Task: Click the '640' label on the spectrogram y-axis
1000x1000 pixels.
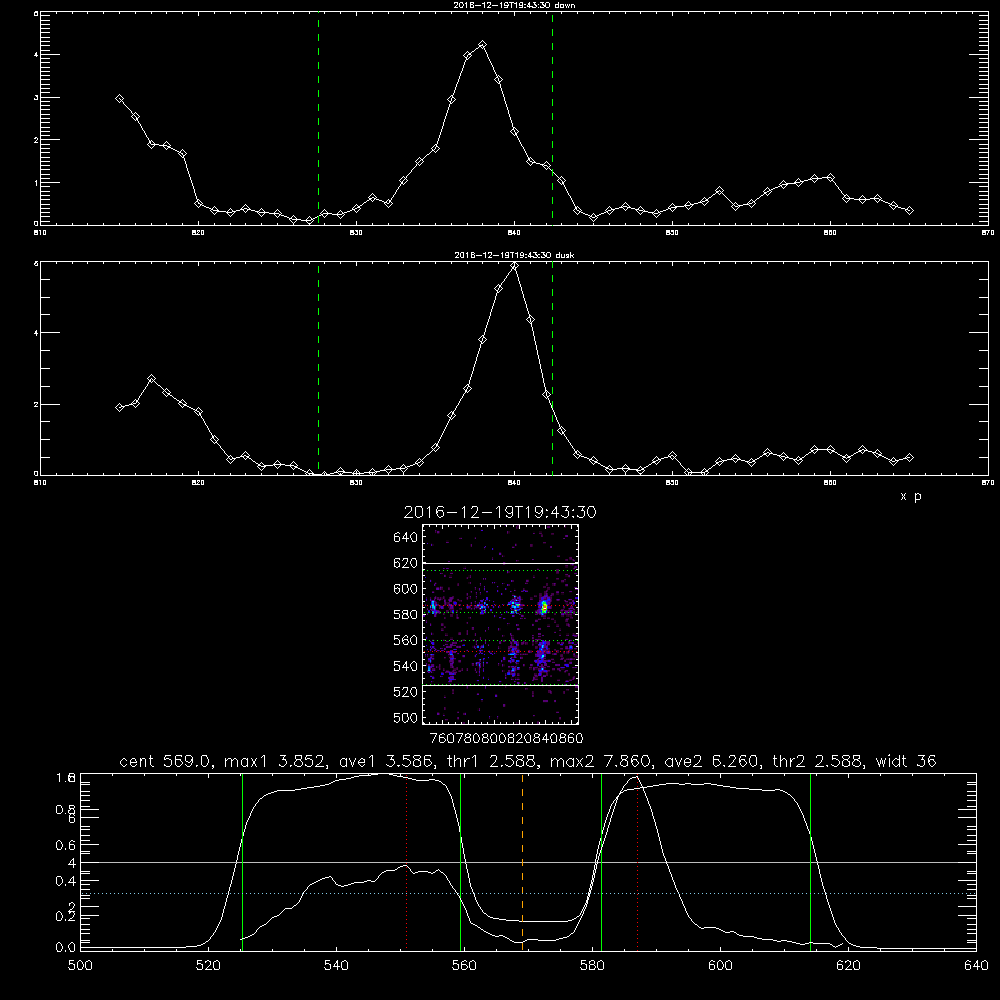Action: 406,538
